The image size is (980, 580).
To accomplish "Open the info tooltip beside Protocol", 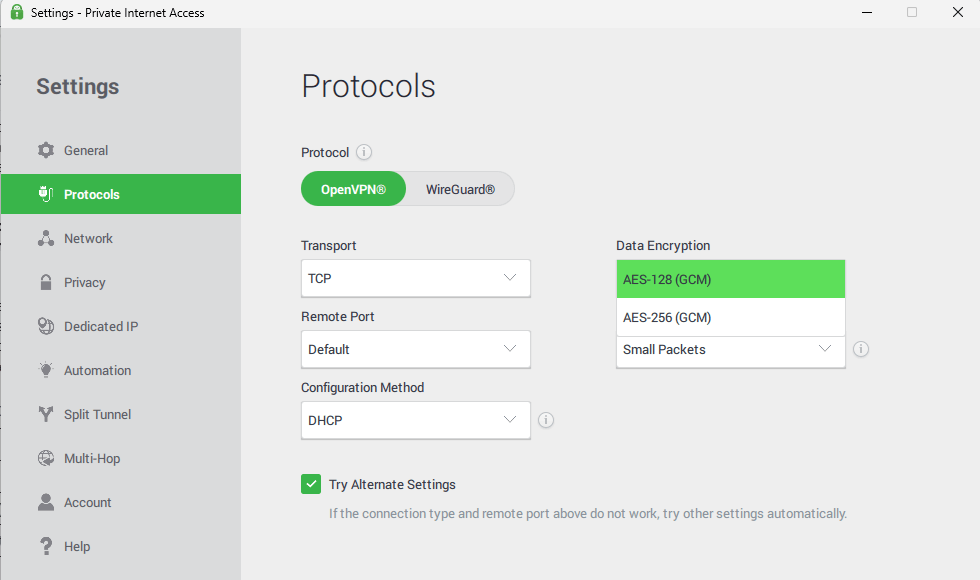I will tap(363, 152).
